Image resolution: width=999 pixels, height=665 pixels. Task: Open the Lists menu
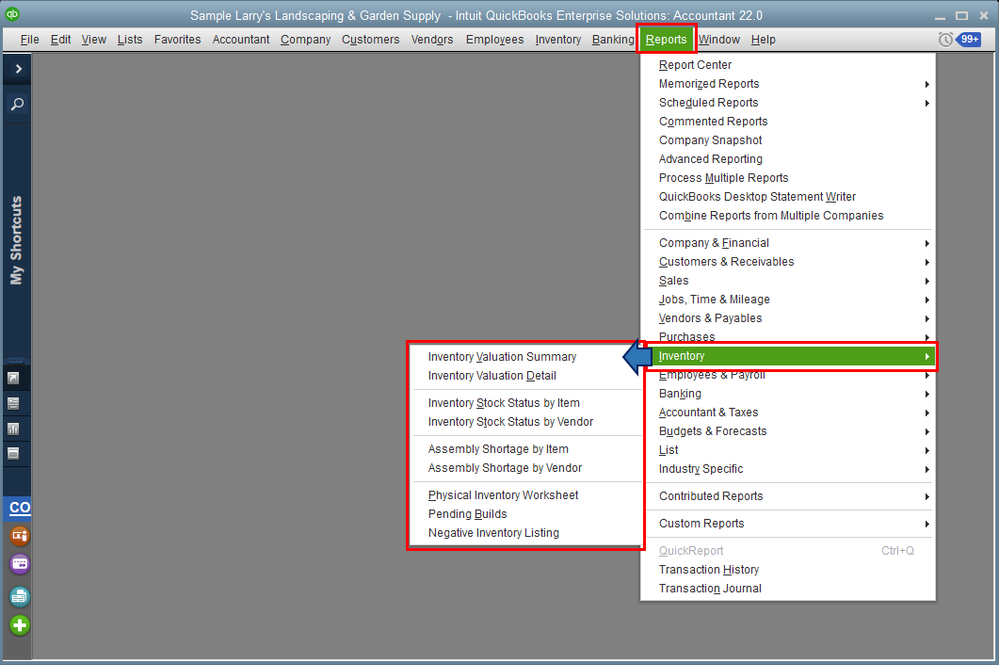pos(129,39)
